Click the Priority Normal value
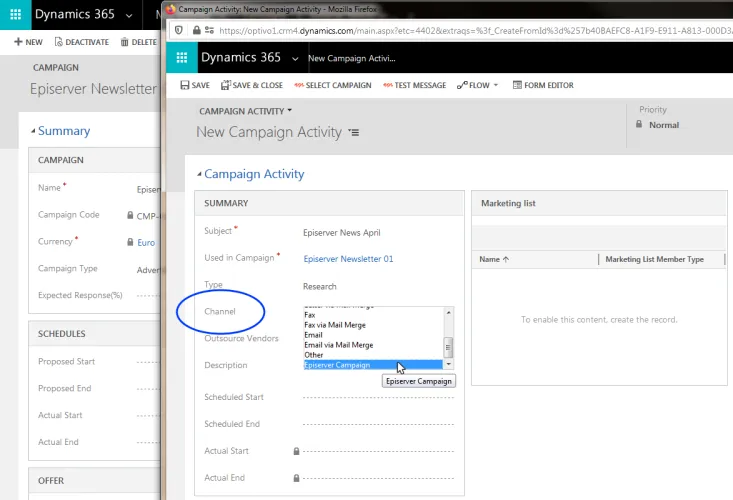This screenshot has width=733, height=500. point(664,125)
